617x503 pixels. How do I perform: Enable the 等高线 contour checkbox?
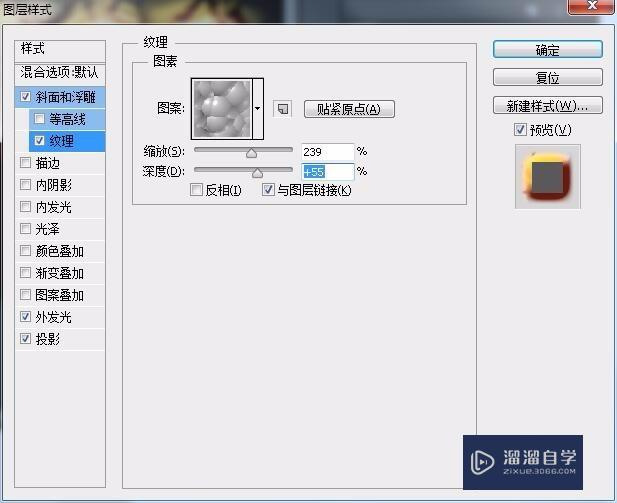point(39,118)
